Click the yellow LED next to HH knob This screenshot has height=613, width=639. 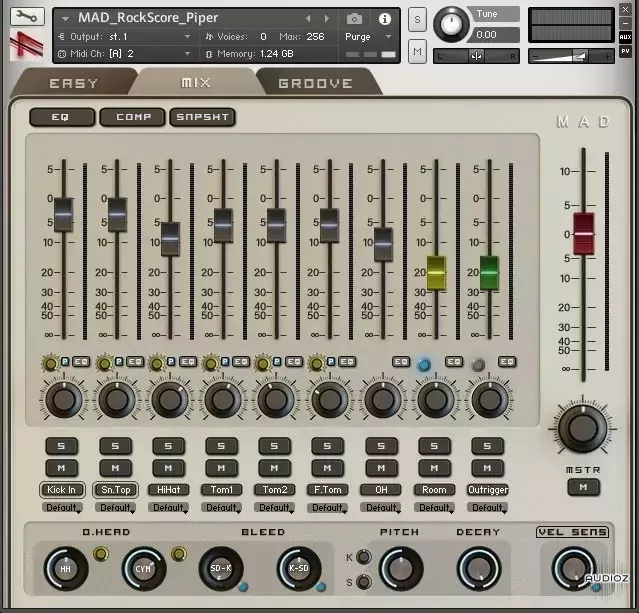click(x=100, y=553)
